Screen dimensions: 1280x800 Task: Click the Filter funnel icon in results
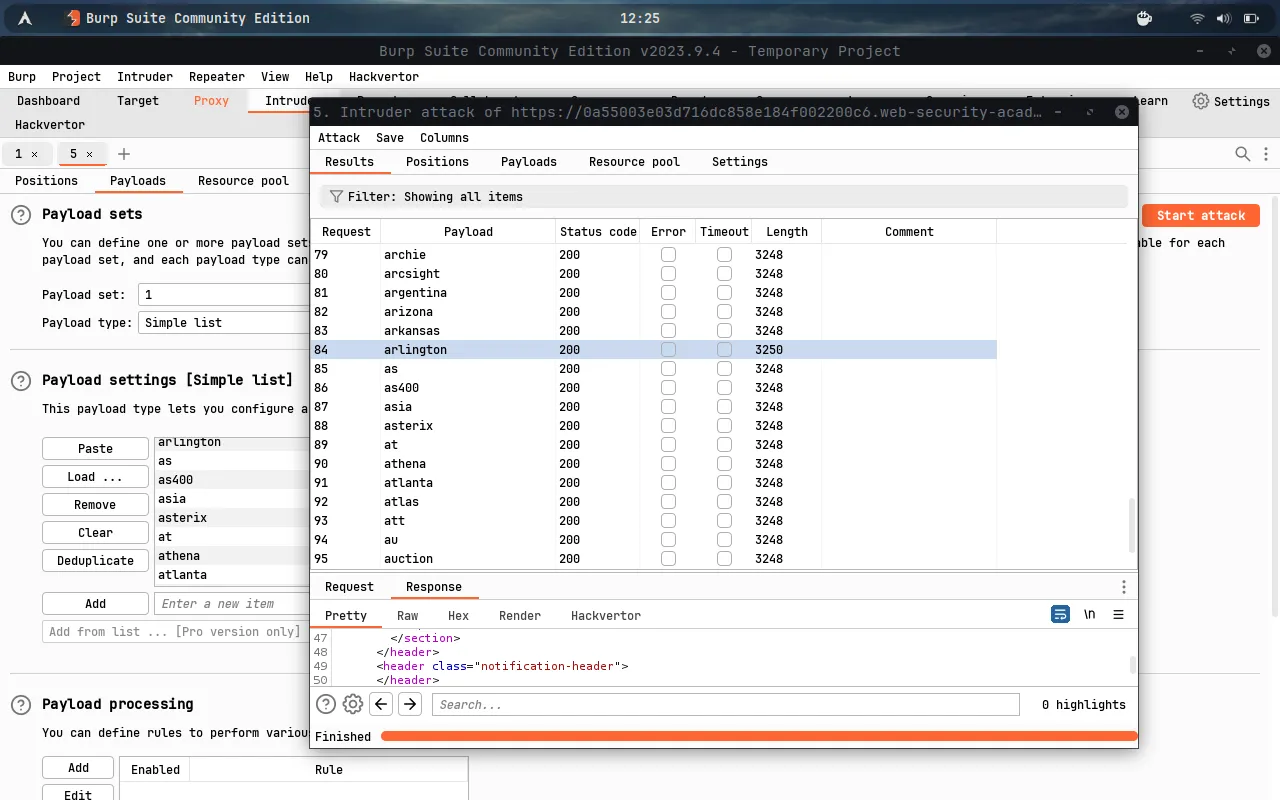click(336, 197)
